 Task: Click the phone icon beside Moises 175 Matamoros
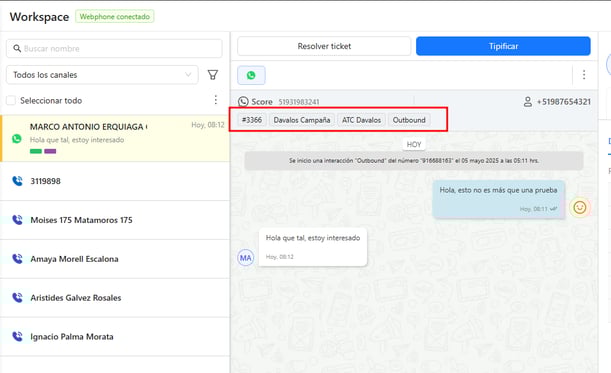click(17, 220)
